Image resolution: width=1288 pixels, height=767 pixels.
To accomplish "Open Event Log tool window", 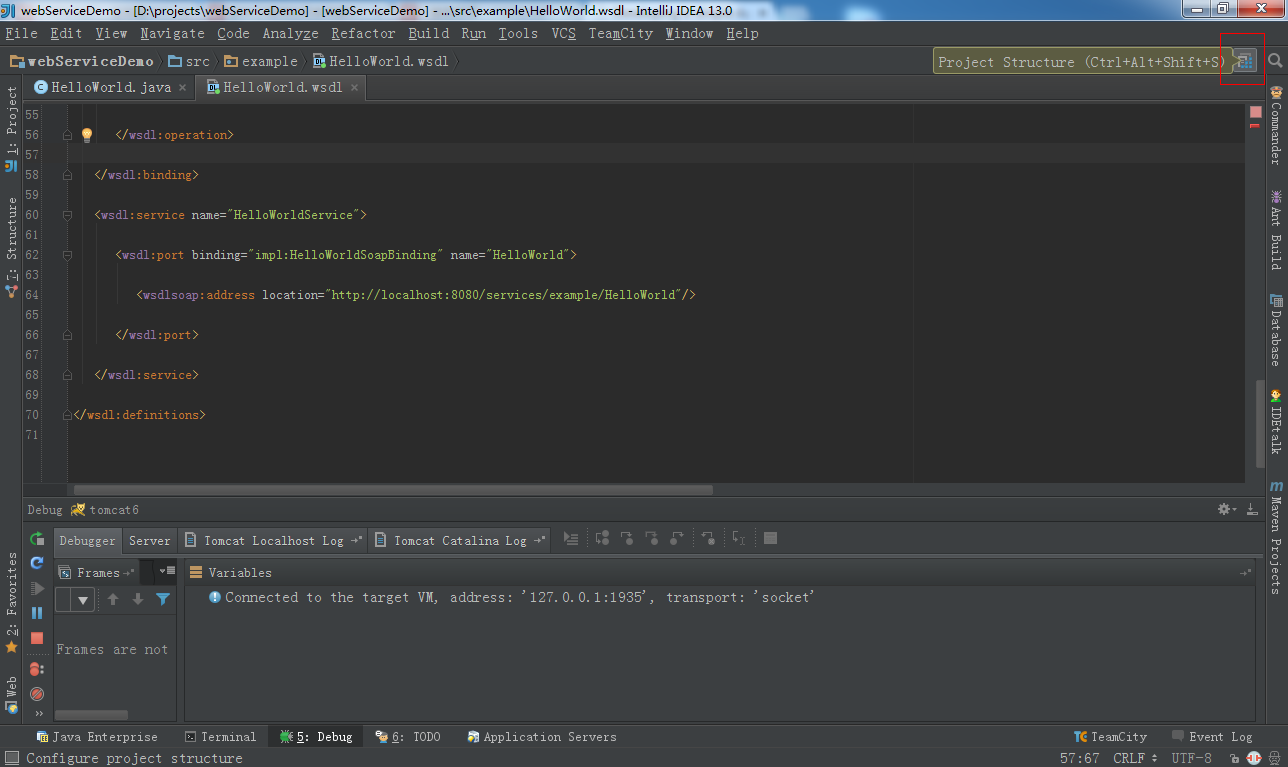I will [1210, 737].
